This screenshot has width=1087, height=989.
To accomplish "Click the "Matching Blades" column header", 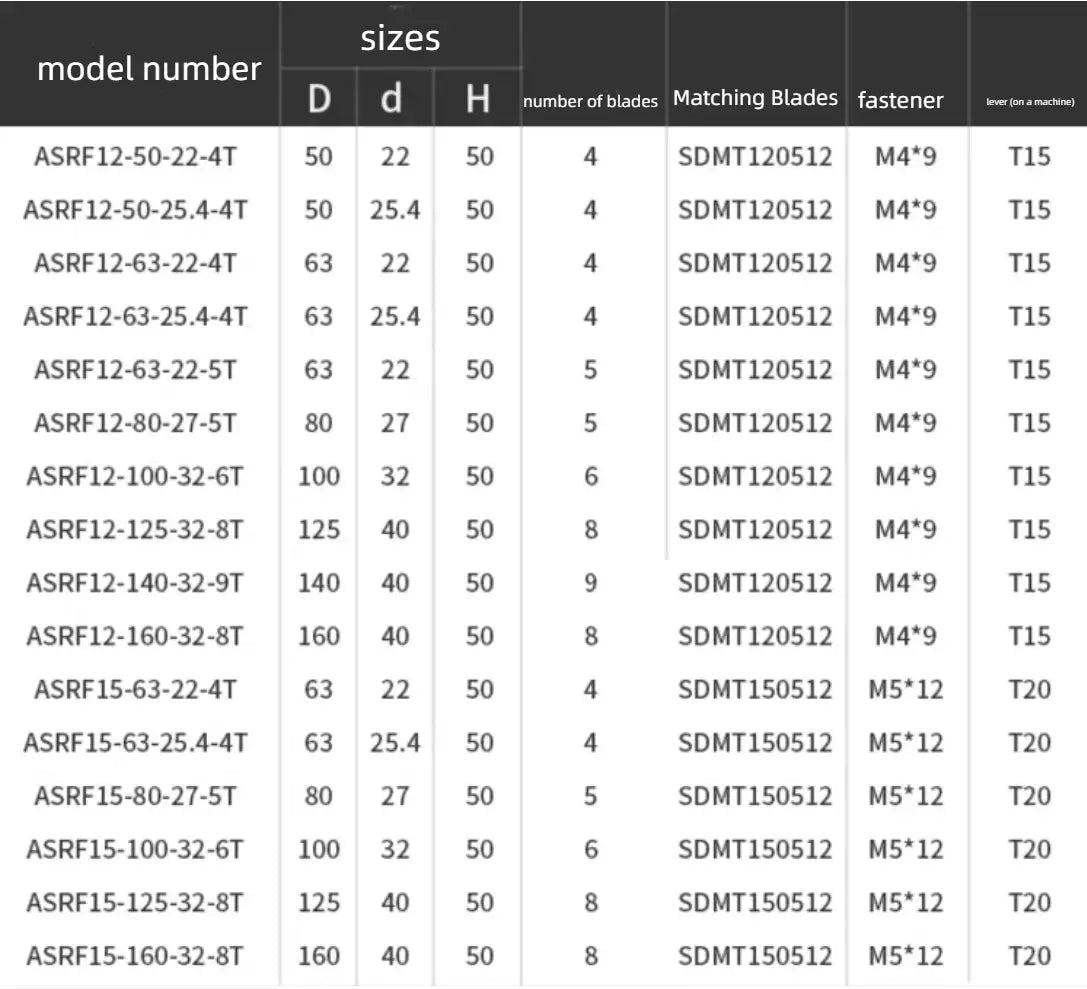I will (755, 98).
